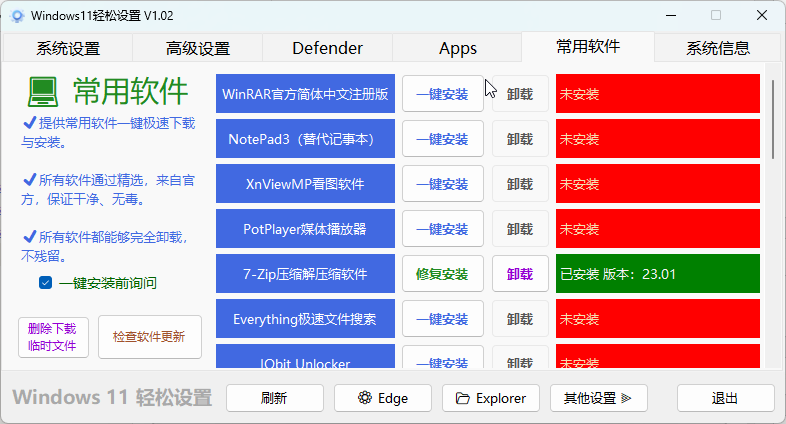Screen dimensions: 786x424
Task: Expand the 其他设置 menu button
Action: point(599,398)
